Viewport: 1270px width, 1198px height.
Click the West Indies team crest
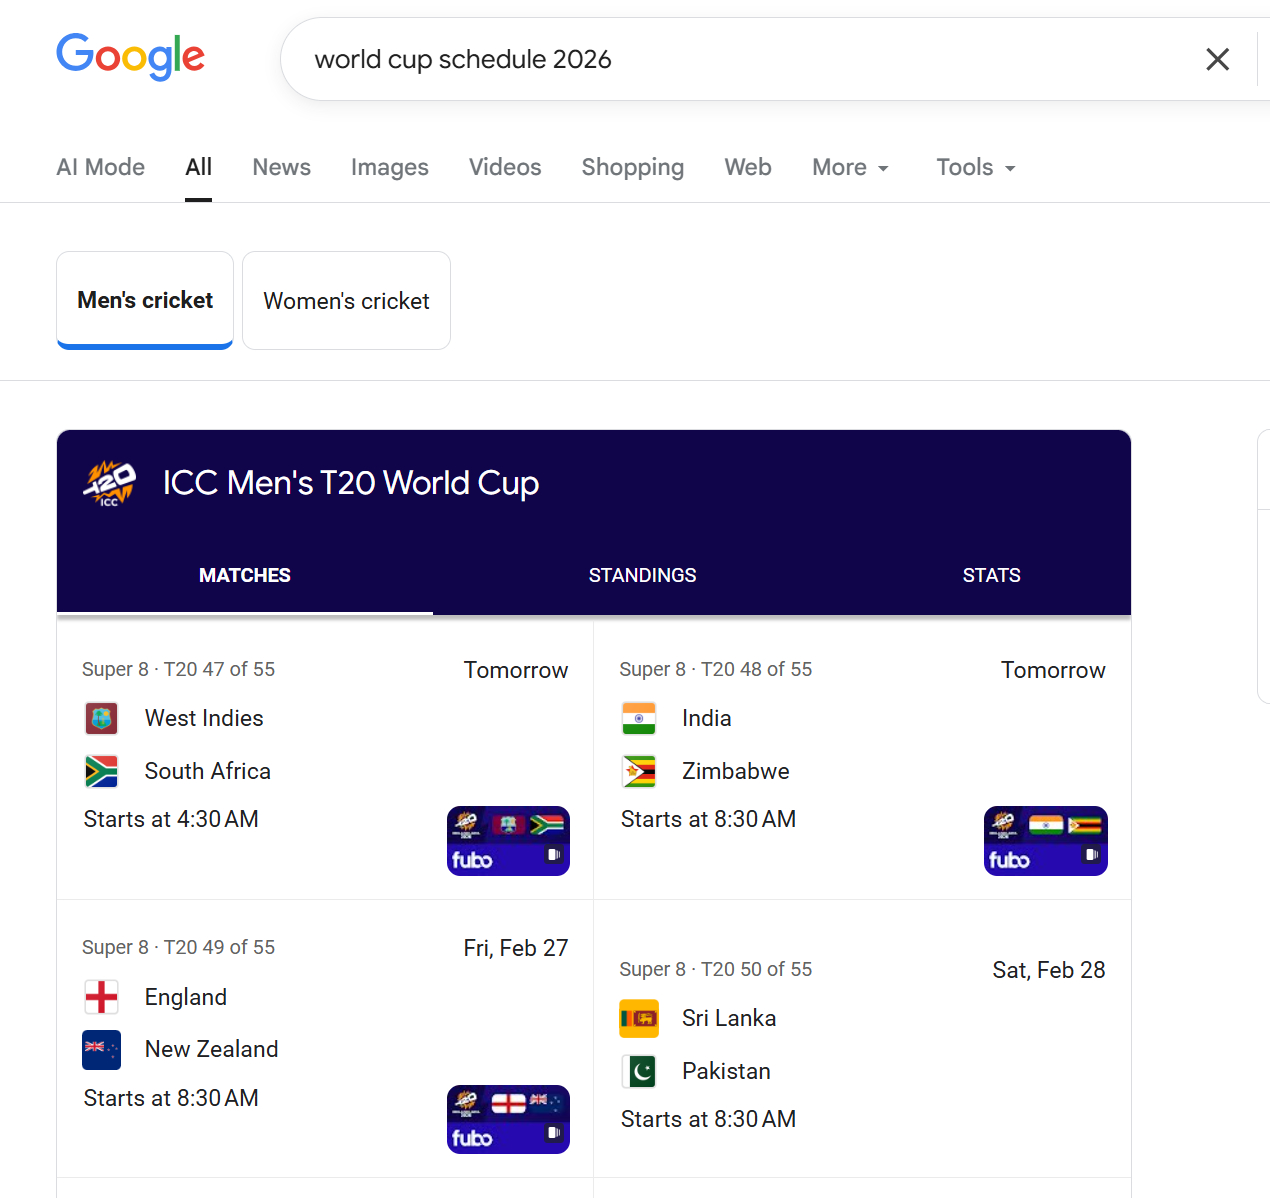pyautogui.click(x=102, y=718)
